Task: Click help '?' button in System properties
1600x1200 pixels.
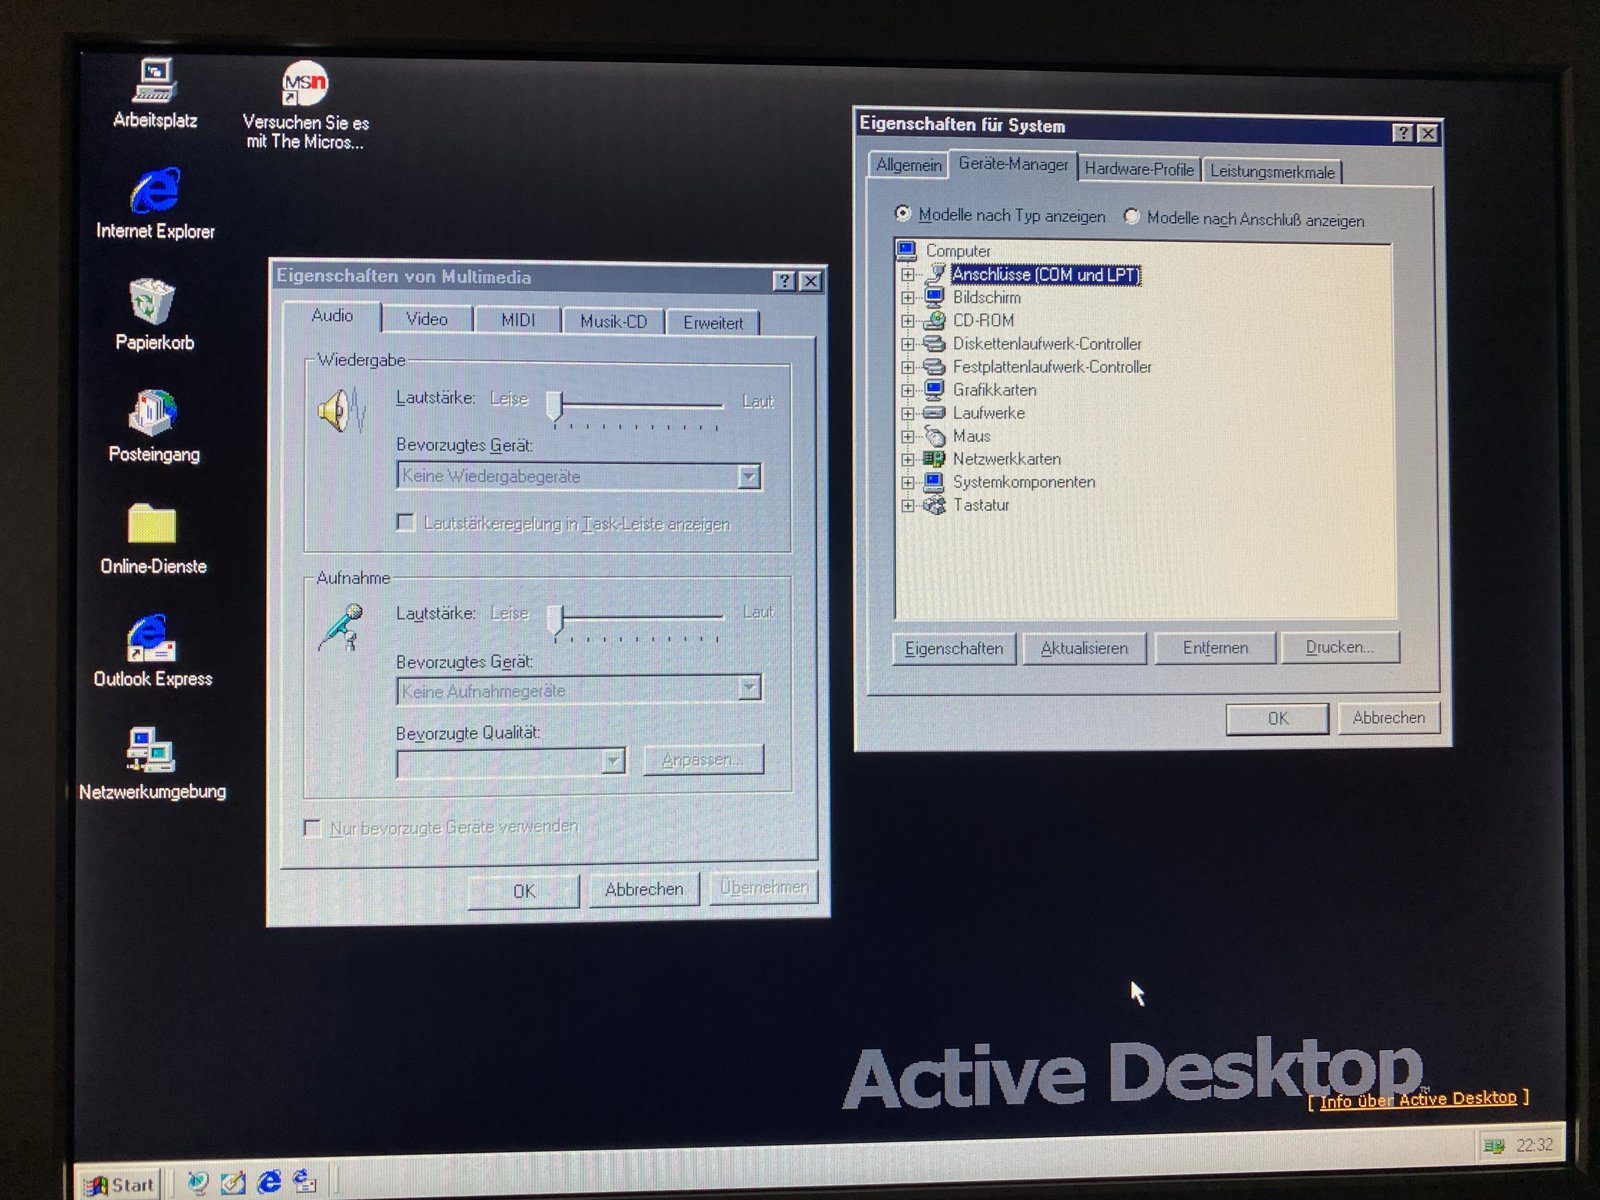Action: 1403,133
